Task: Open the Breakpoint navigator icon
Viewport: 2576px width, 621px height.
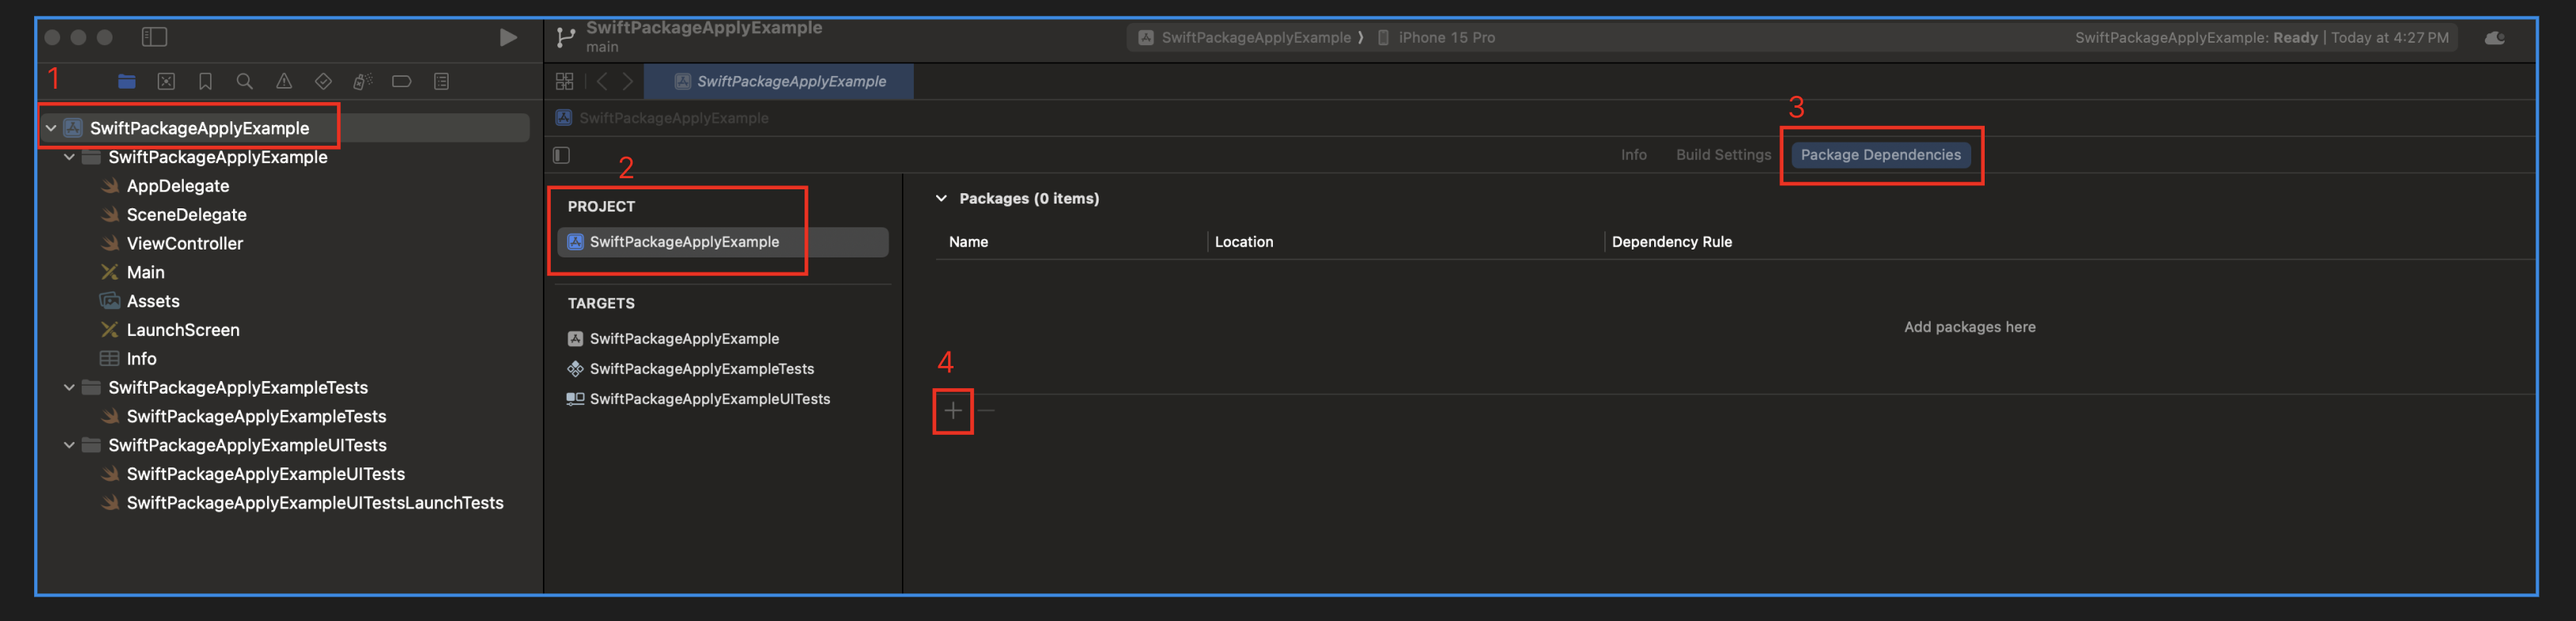Action: (402, 81)
